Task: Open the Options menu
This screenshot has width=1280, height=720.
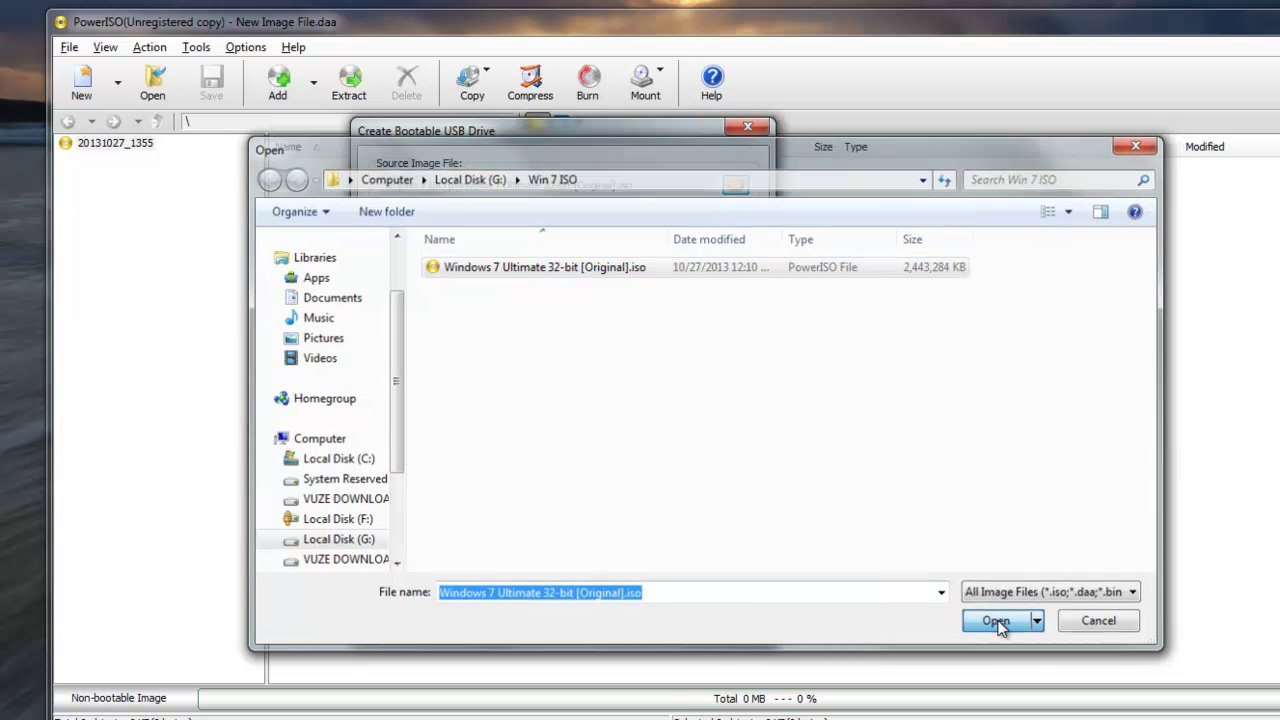Action: pos(246,47)
